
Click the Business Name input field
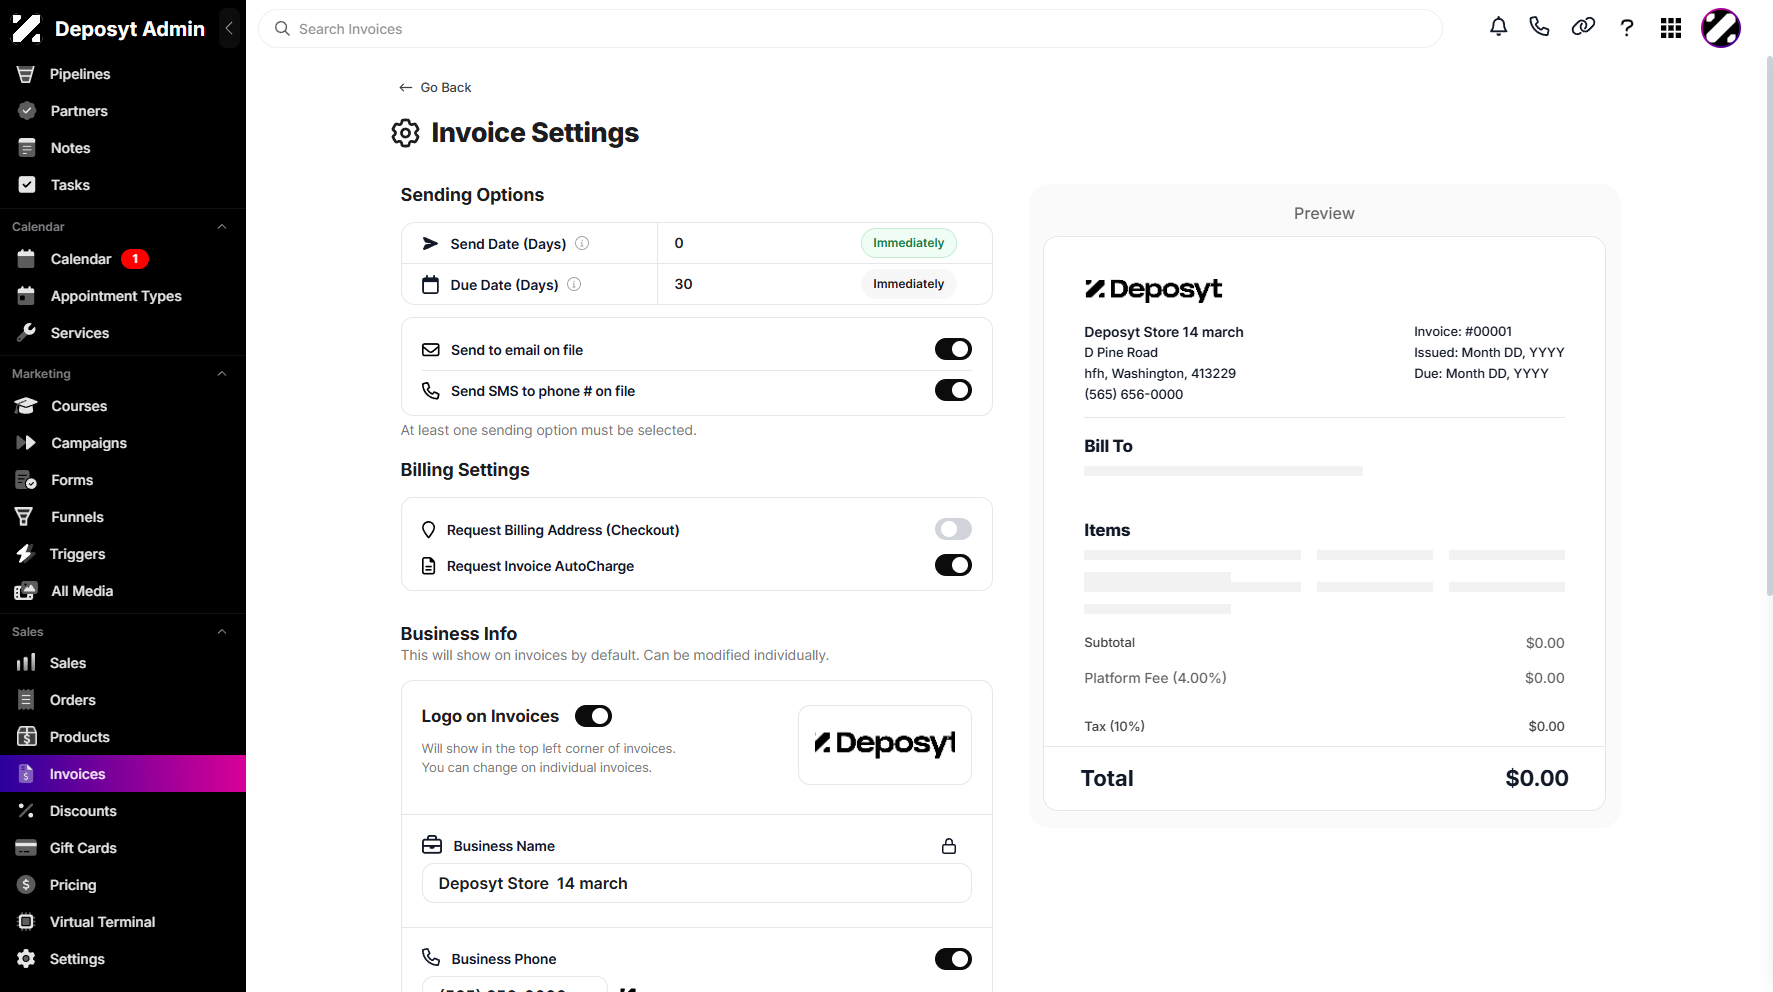pyautogui.click(x=696, y=883)
